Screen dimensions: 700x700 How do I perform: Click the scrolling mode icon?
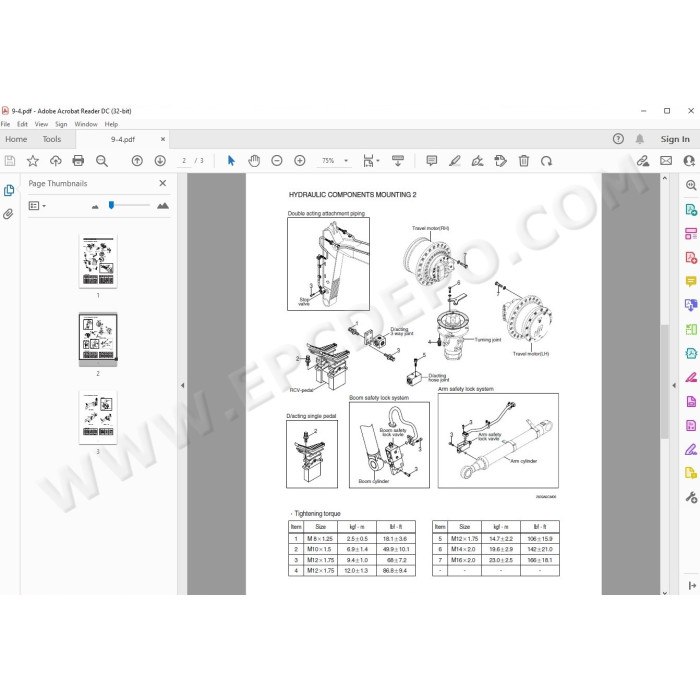(397, 161)
